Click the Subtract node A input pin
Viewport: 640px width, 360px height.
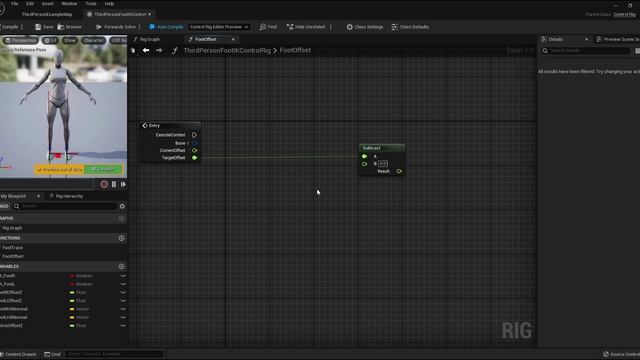pyautogui.click(x=364, y=156)
